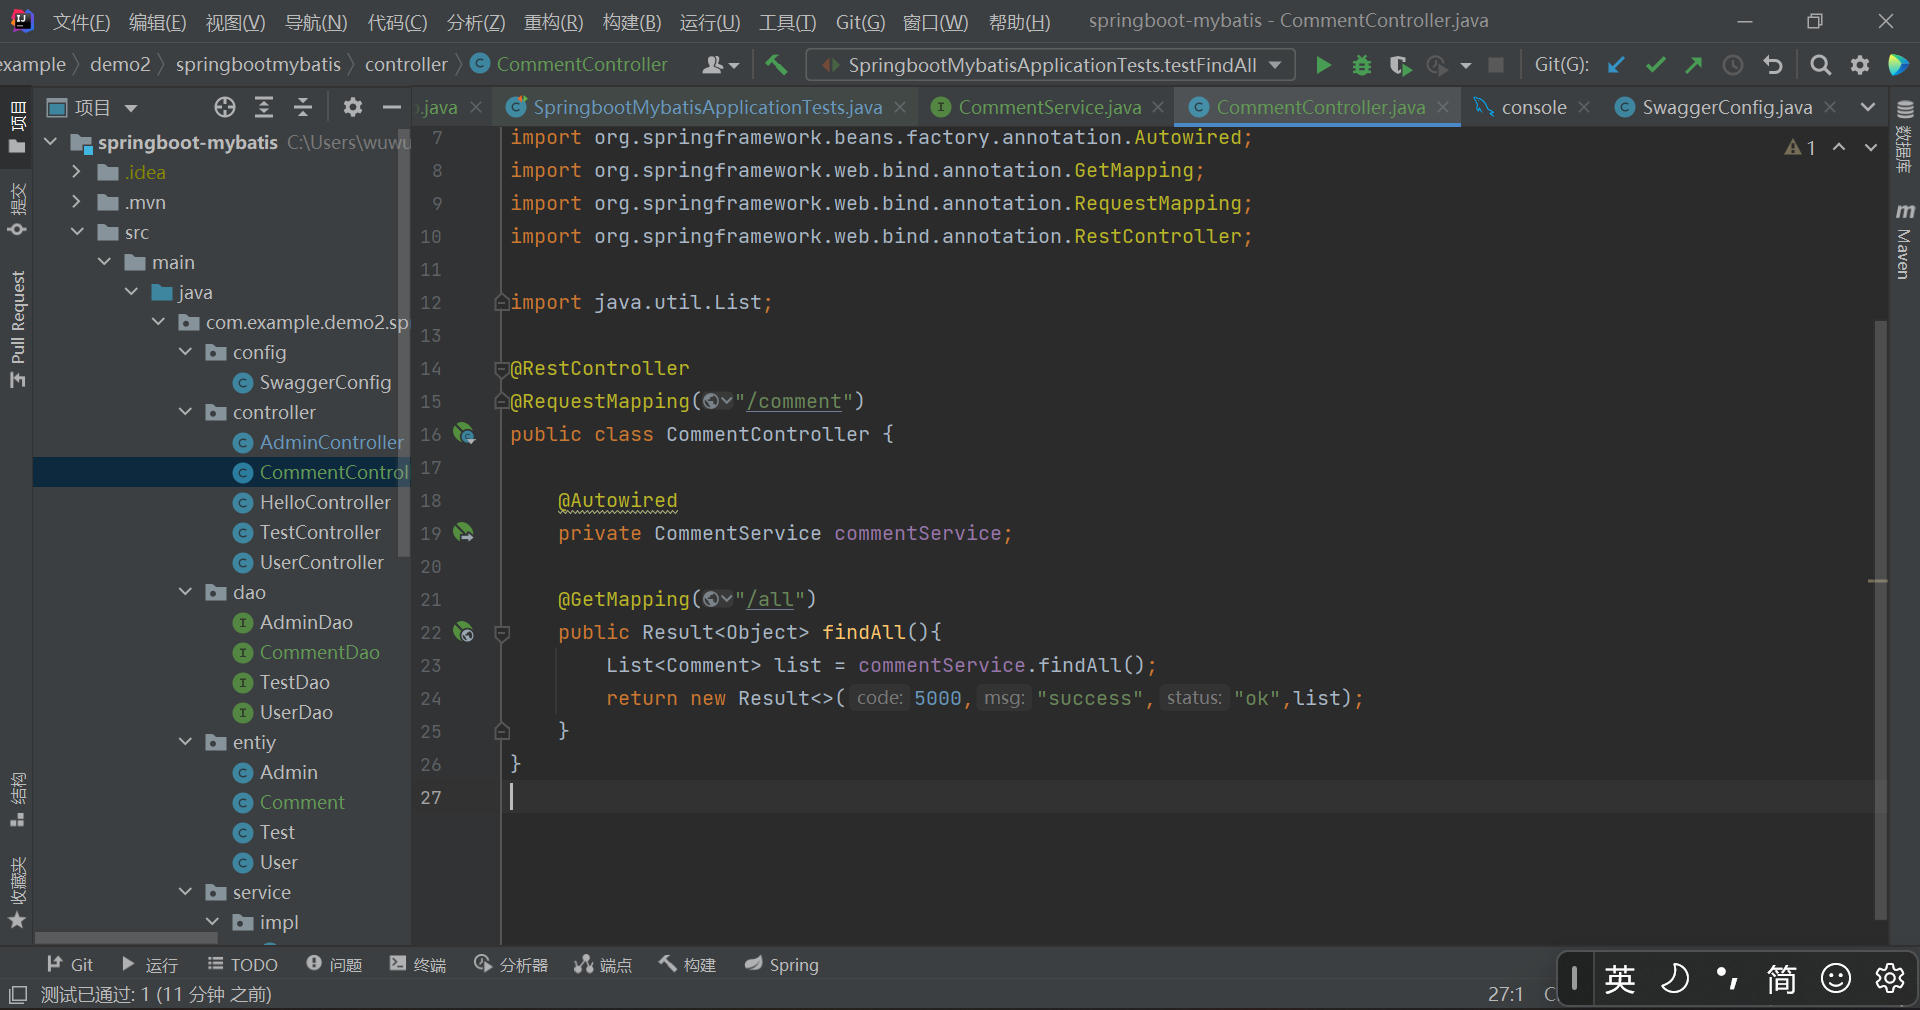Toggle the IME English/Chinese mode button
The image size is (1920, 1010).
pyautogui.click(x=1619, y=978)
